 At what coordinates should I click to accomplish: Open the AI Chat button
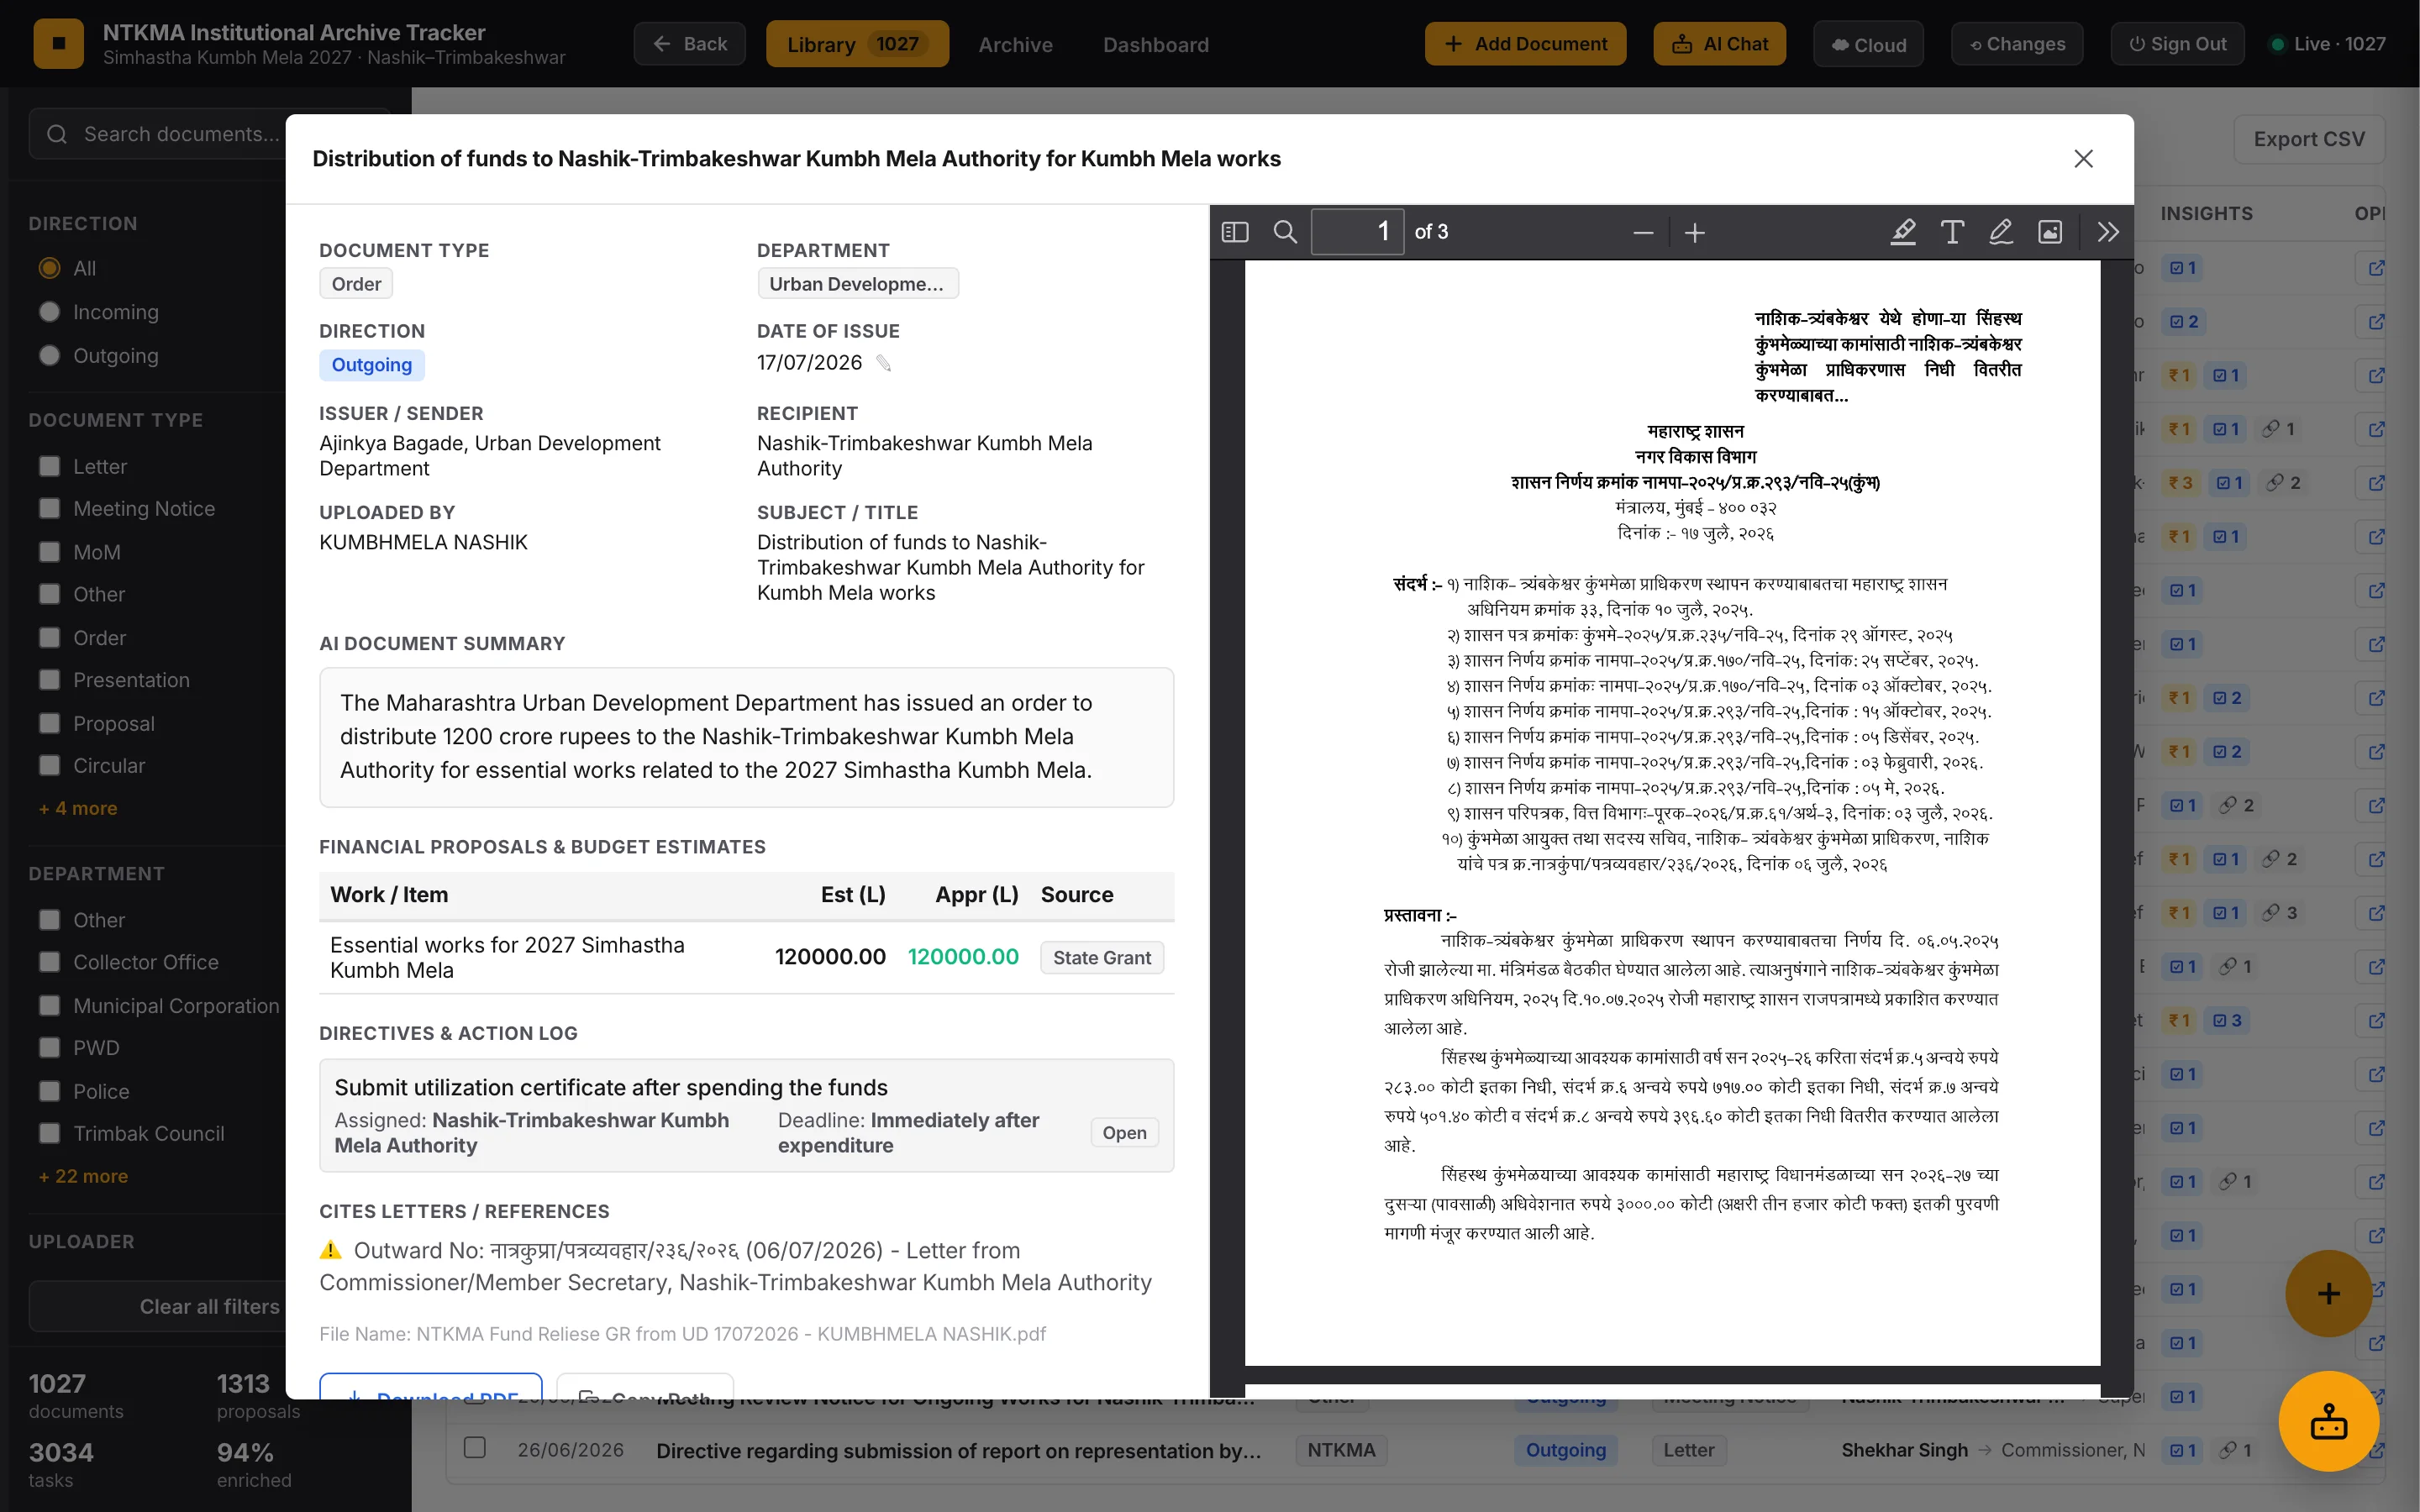coord(1719,44)
